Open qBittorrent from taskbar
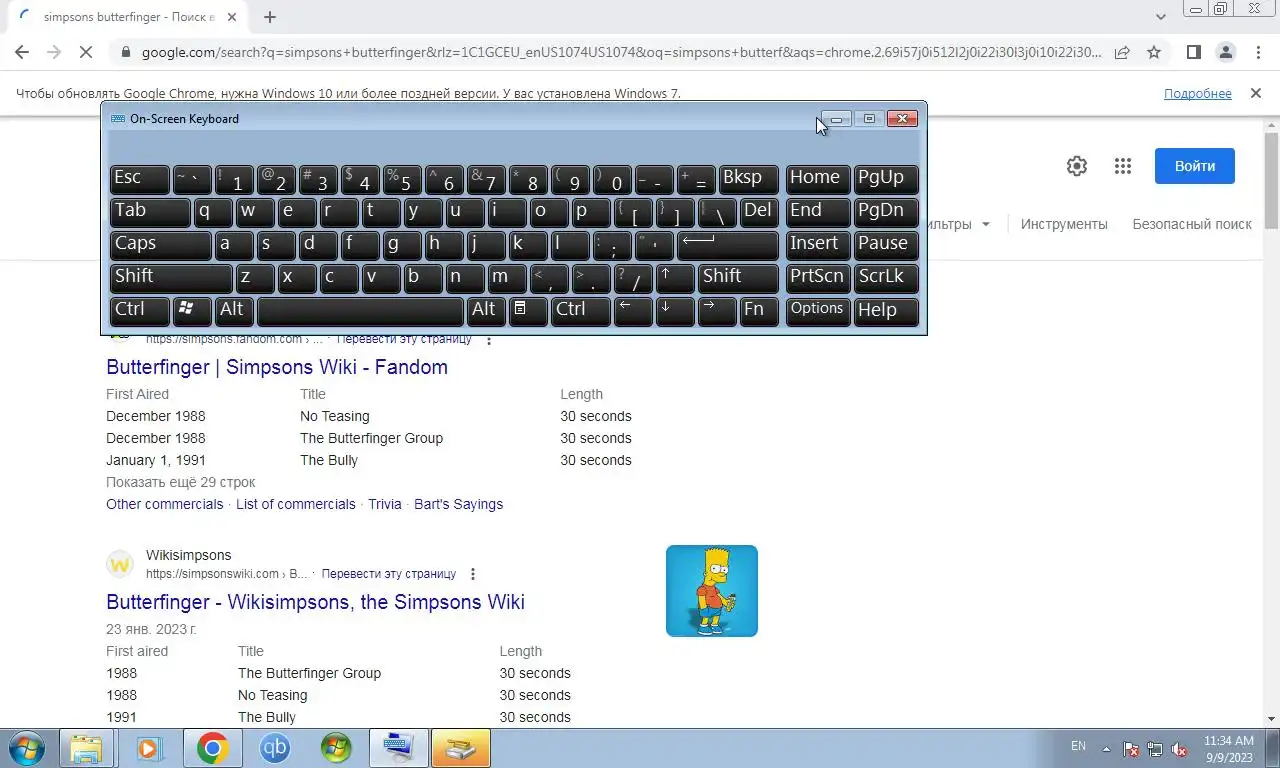 tap(274, 748)
